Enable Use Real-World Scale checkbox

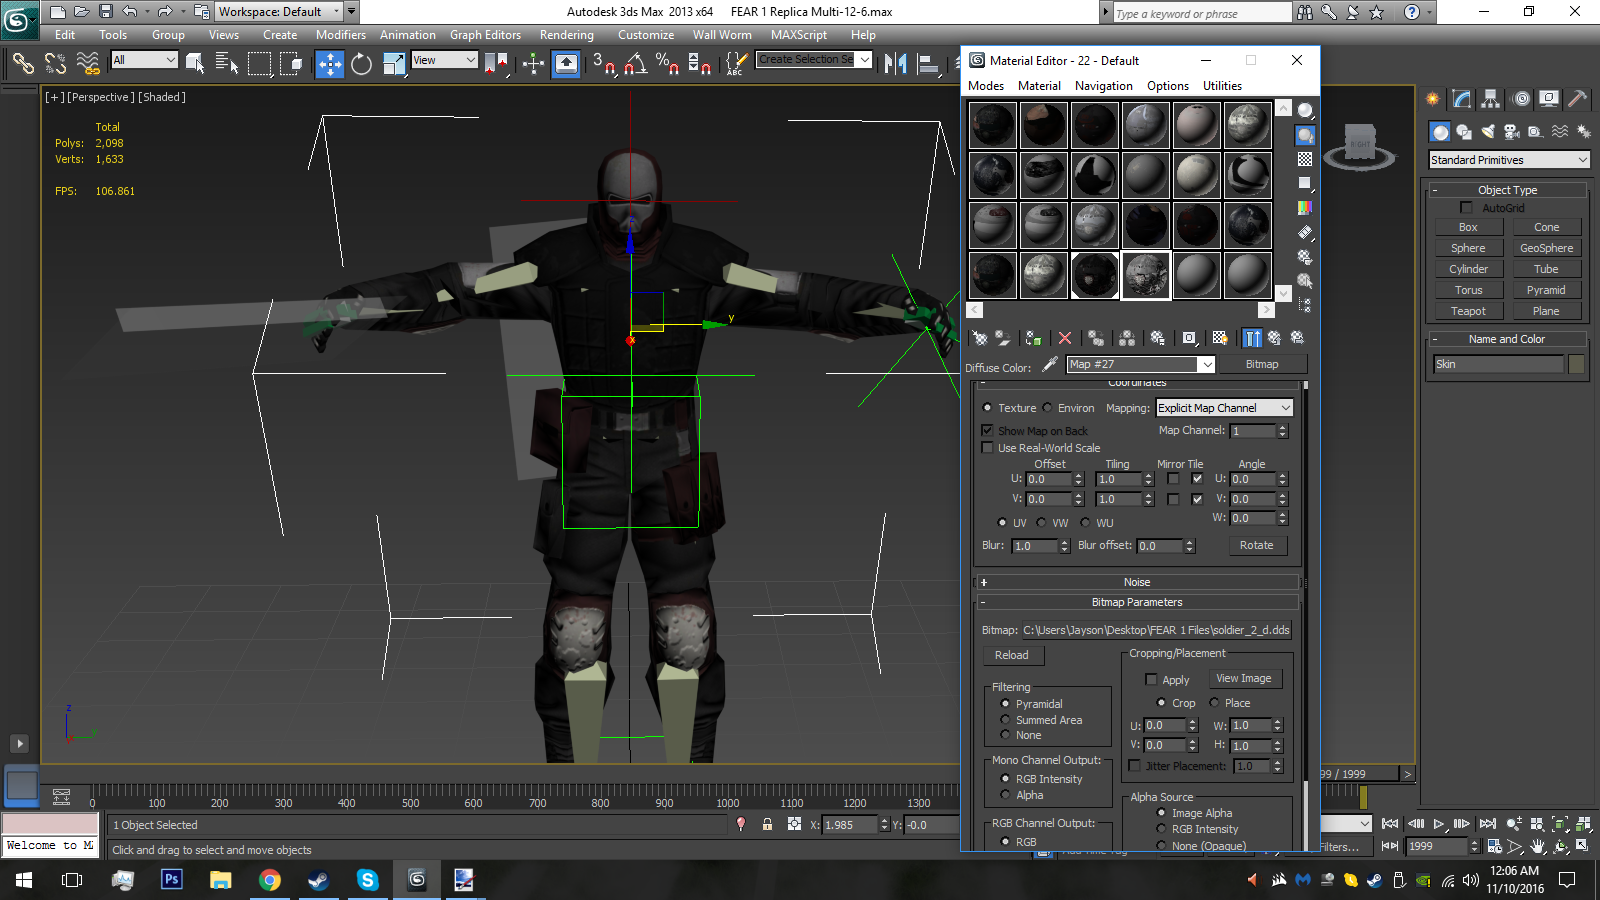pos(987,447)
